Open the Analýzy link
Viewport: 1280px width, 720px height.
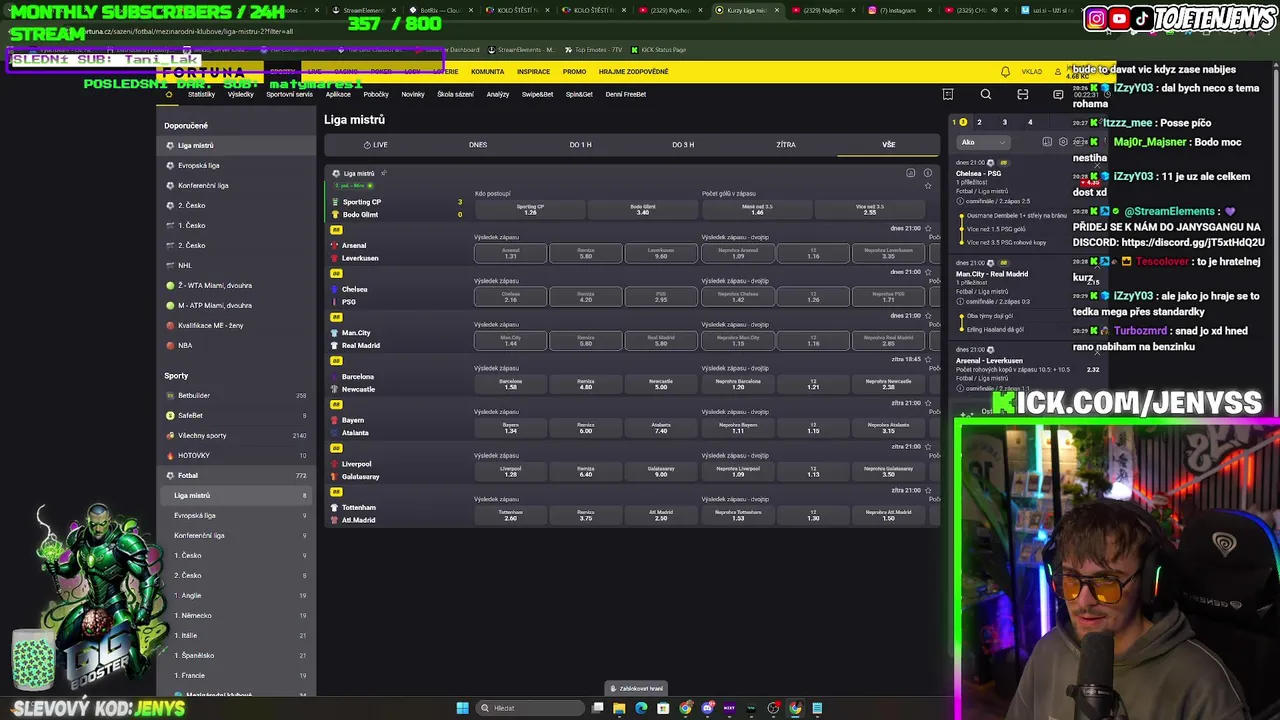pos(498,94)
